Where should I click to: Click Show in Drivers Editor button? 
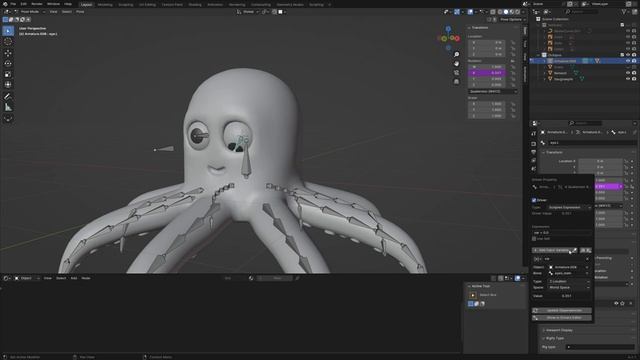coord(562,318)
